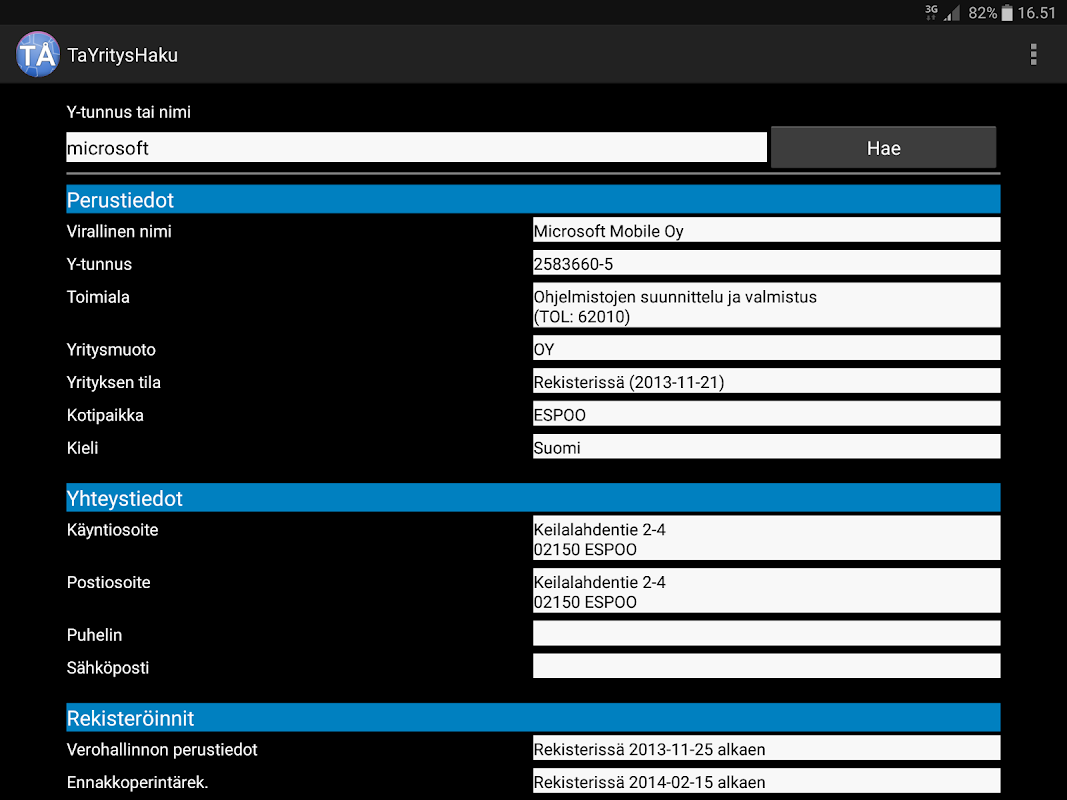Image resolution: width=1067 pixels, height=800 pixels.
Task: Tap the Toimiala field with TOL: 62010
Action: [766, 305]
